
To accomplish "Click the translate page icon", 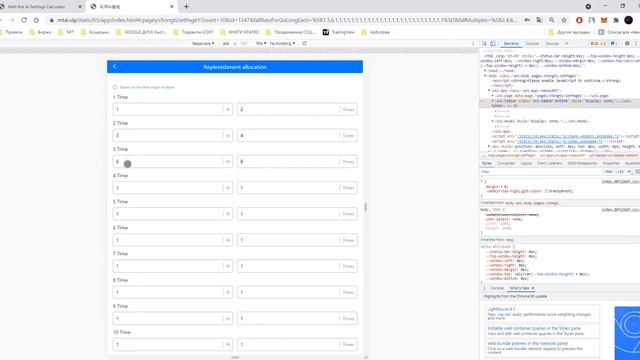I will [539, 20].
